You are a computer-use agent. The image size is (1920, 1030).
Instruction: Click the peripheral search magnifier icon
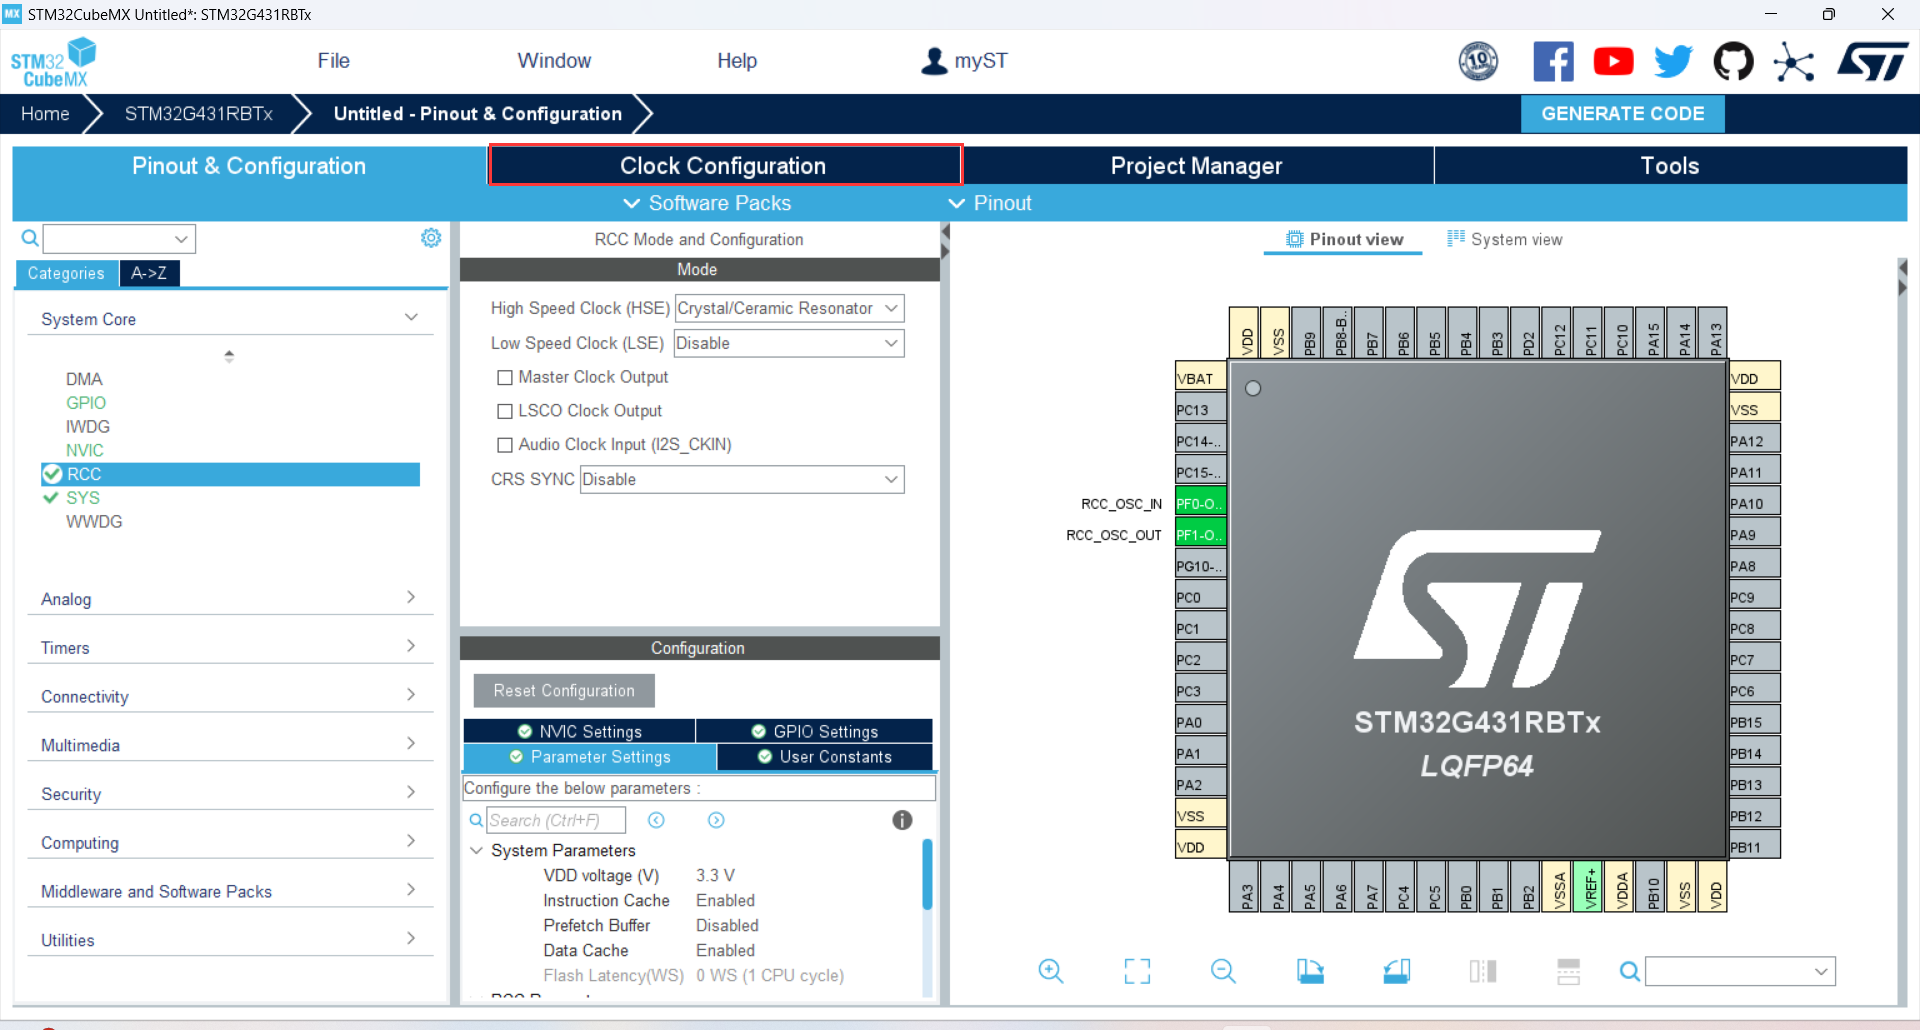tap(30, 238)
